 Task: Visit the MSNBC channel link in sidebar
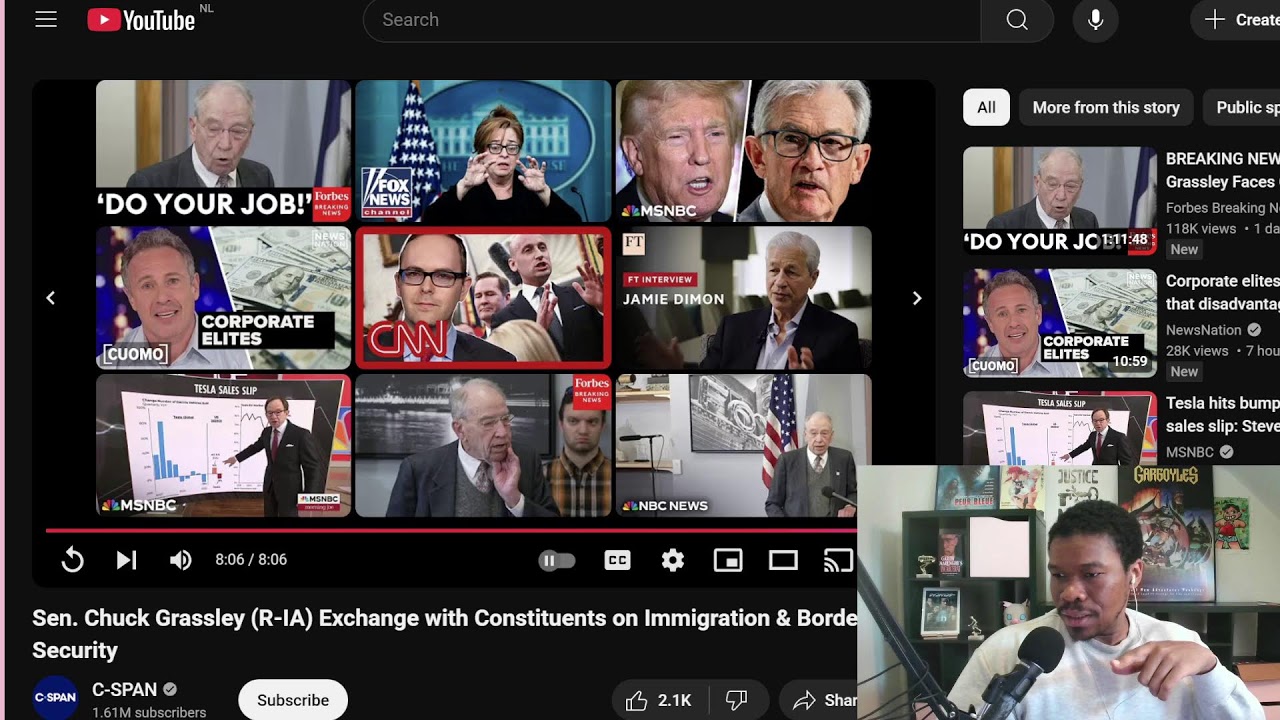coord(1190,452)
